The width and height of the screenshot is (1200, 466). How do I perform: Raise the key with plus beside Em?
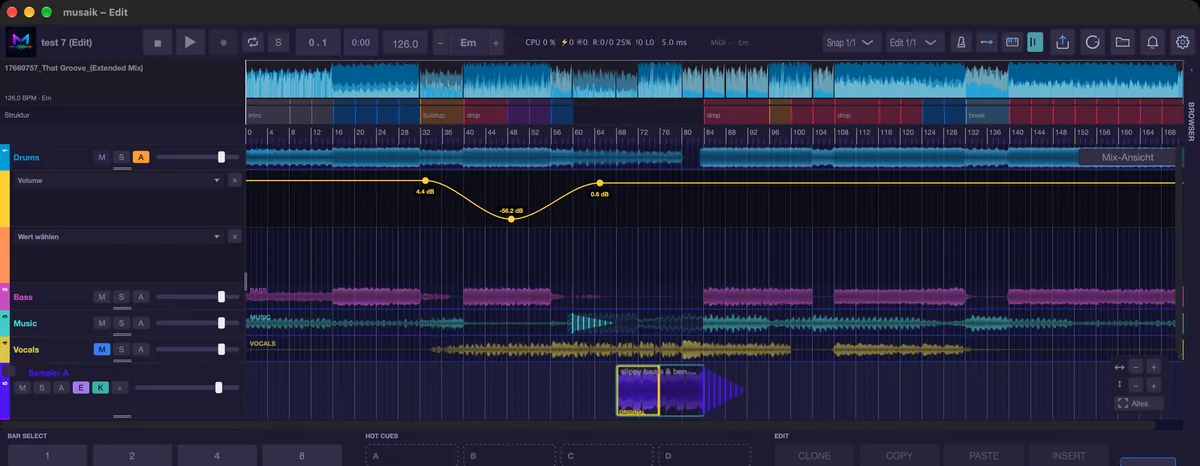click(x=495, y=43)
